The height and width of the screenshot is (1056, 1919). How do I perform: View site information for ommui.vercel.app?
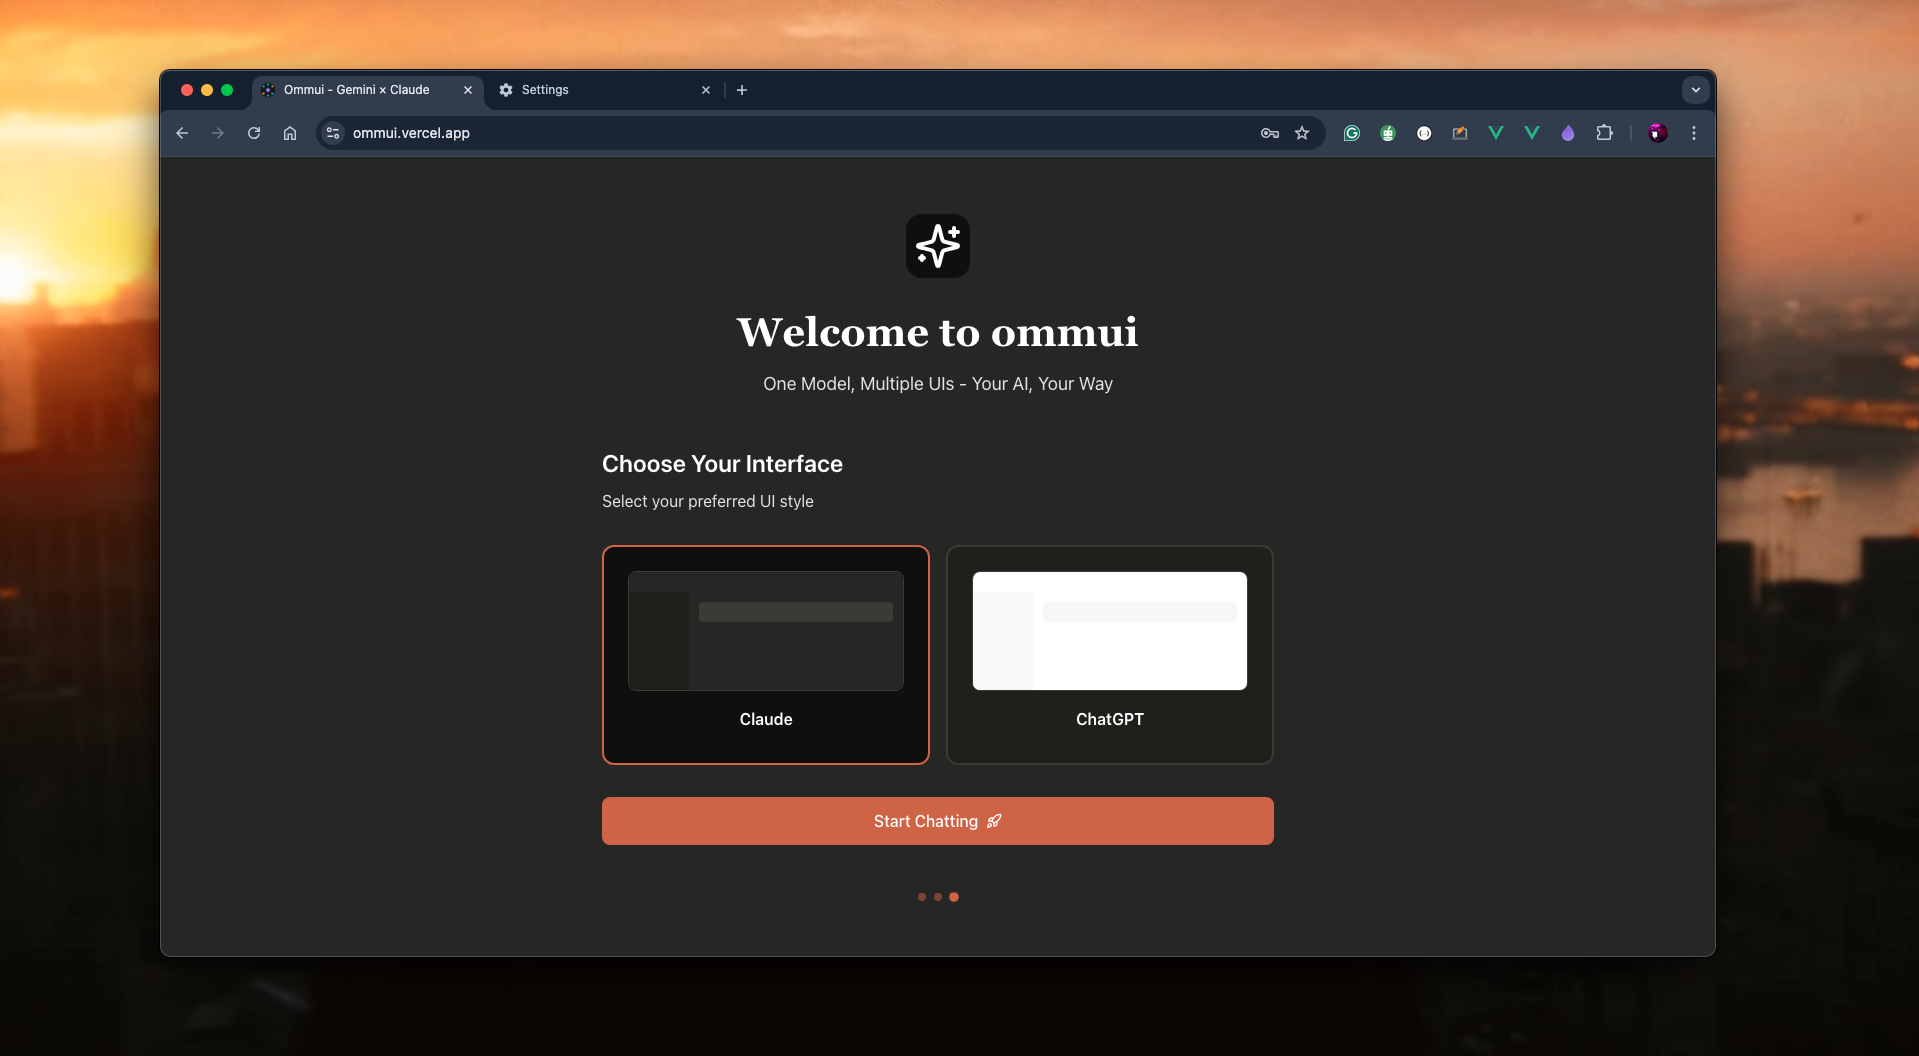click(333, 133)
